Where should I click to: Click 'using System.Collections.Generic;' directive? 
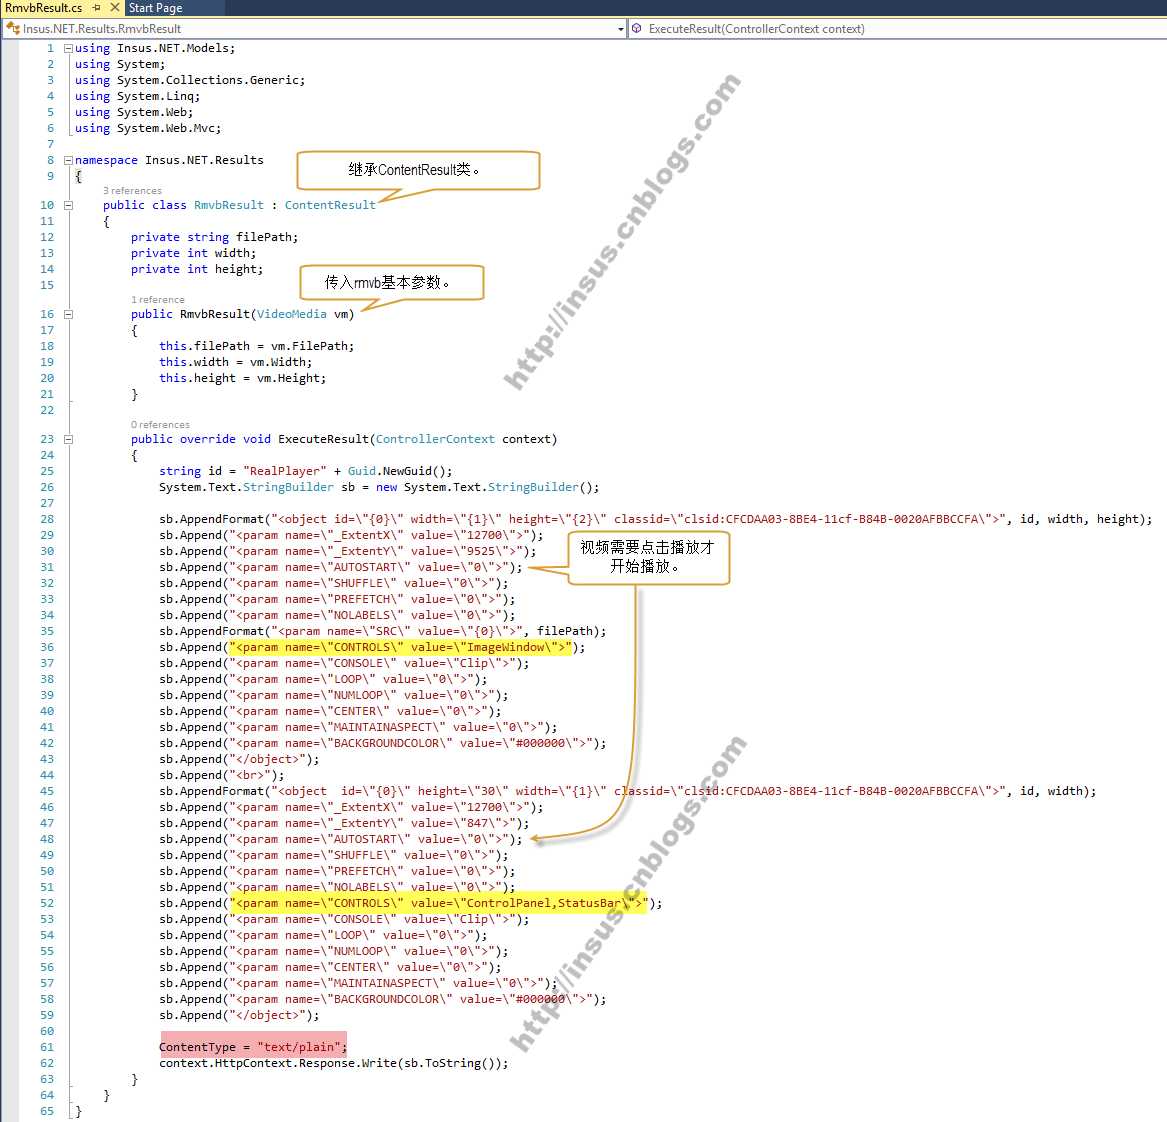click(190, 80)
